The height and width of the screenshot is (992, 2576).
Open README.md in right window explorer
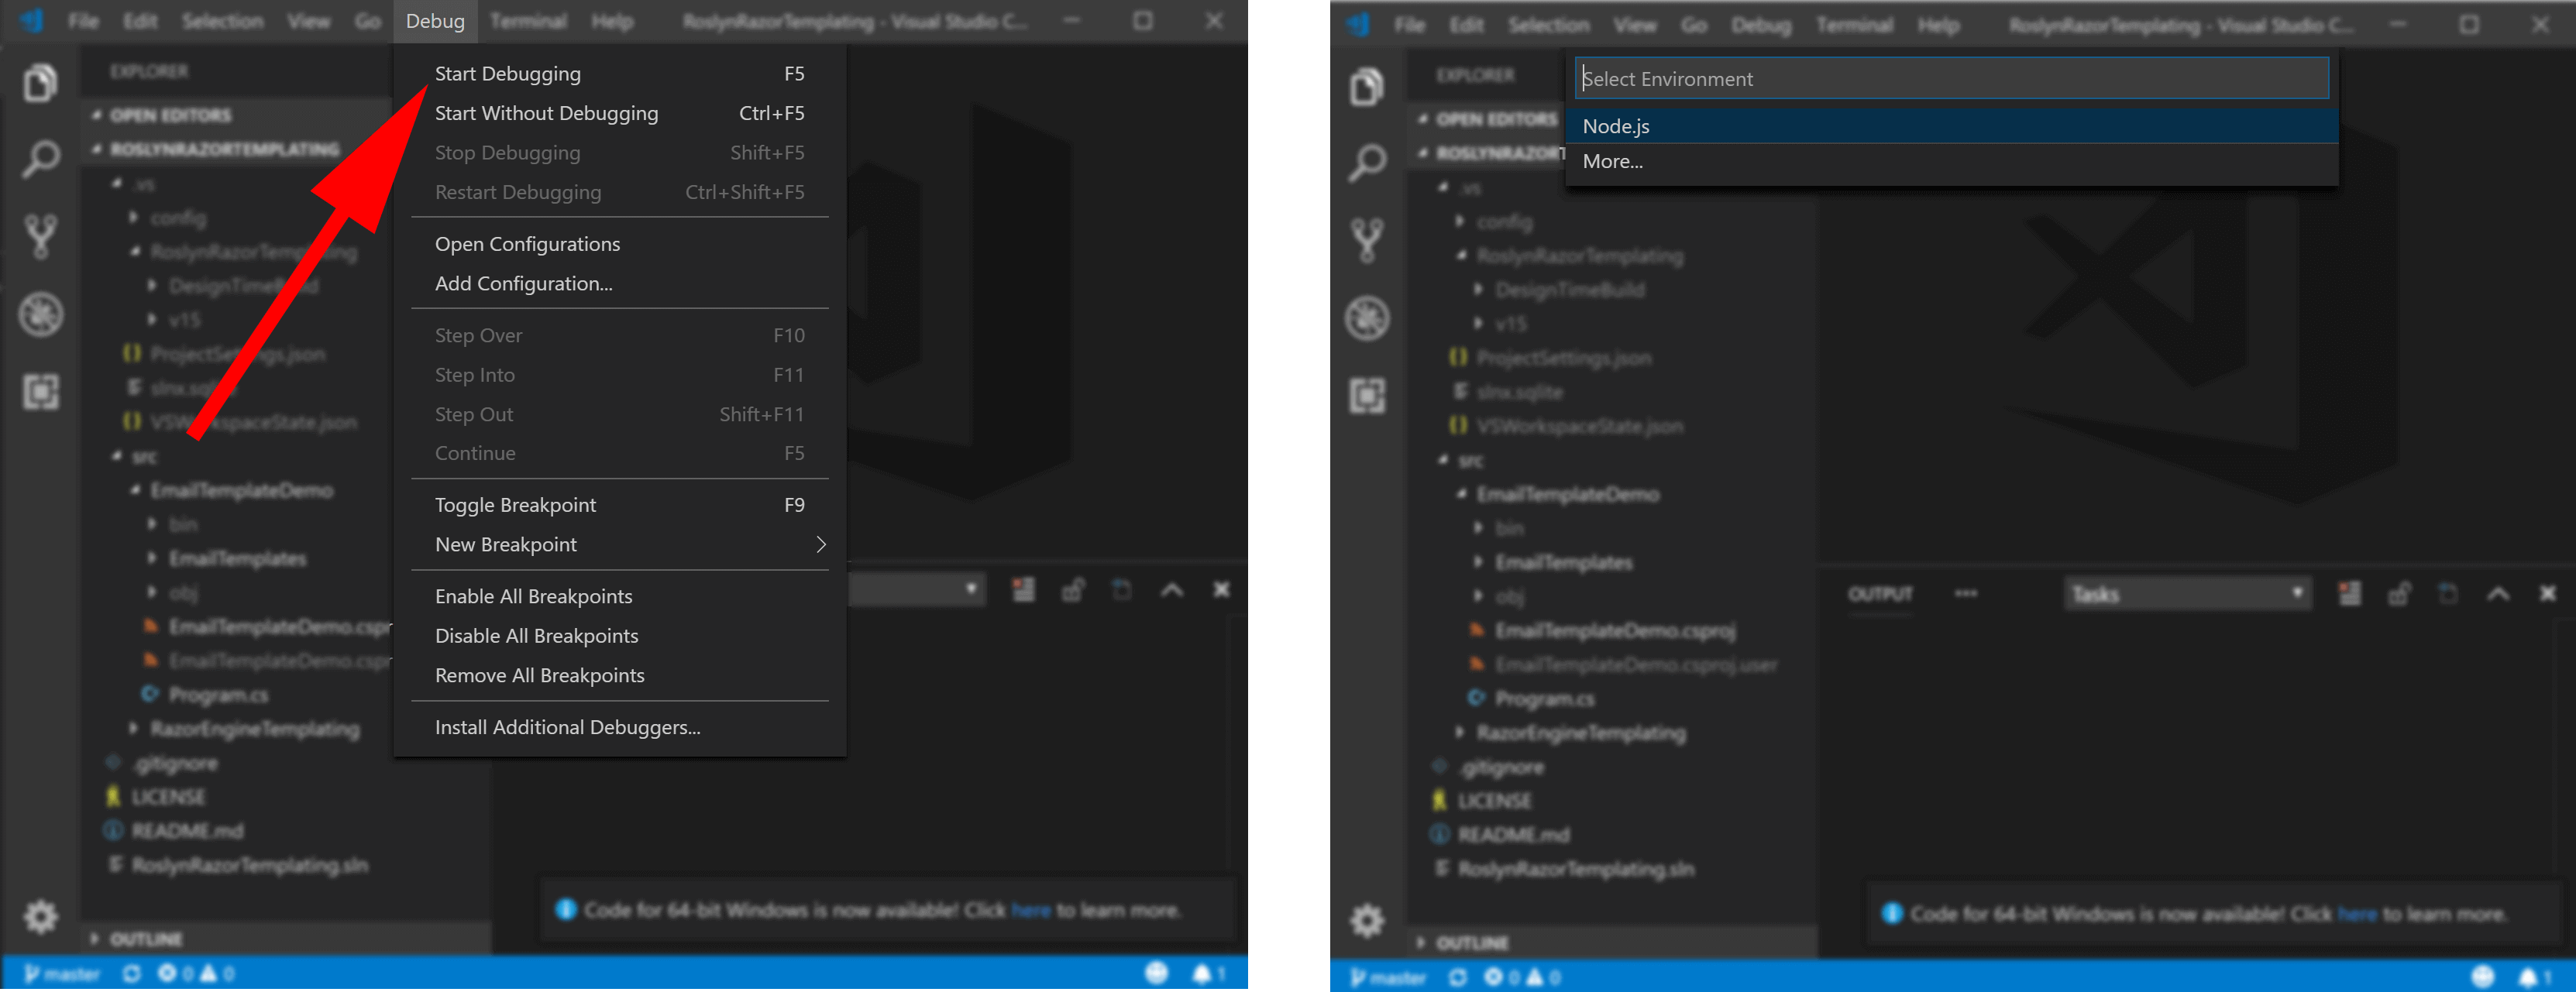(x=1513, y=835)
